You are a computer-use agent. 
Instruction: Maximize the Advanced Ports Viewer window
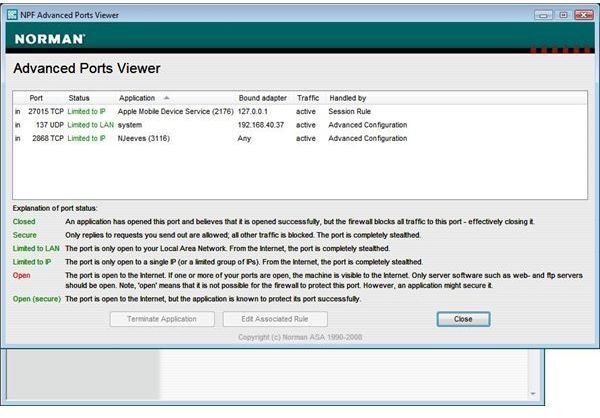pyautogui.click(x=563, y=15)
